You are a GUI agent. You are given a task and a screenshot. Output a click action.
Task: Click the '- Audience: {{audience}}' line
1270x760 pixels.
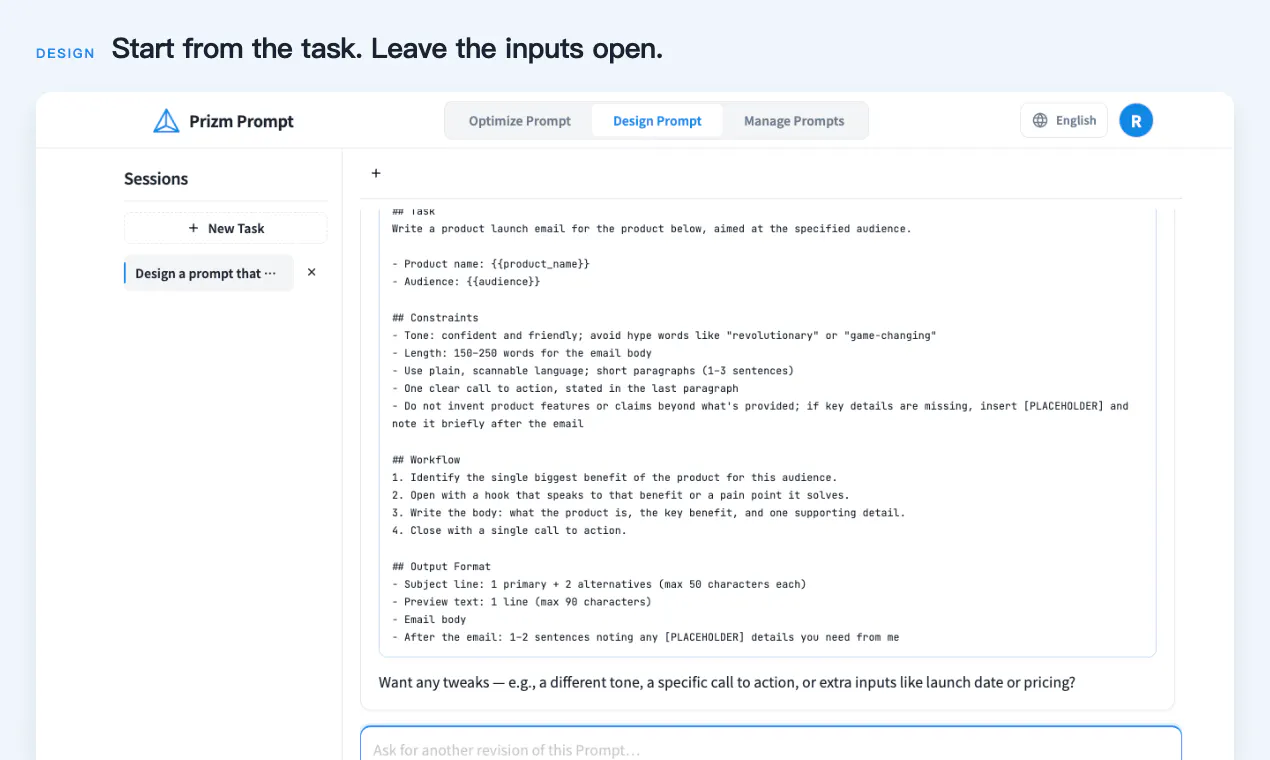coord(466,282)
